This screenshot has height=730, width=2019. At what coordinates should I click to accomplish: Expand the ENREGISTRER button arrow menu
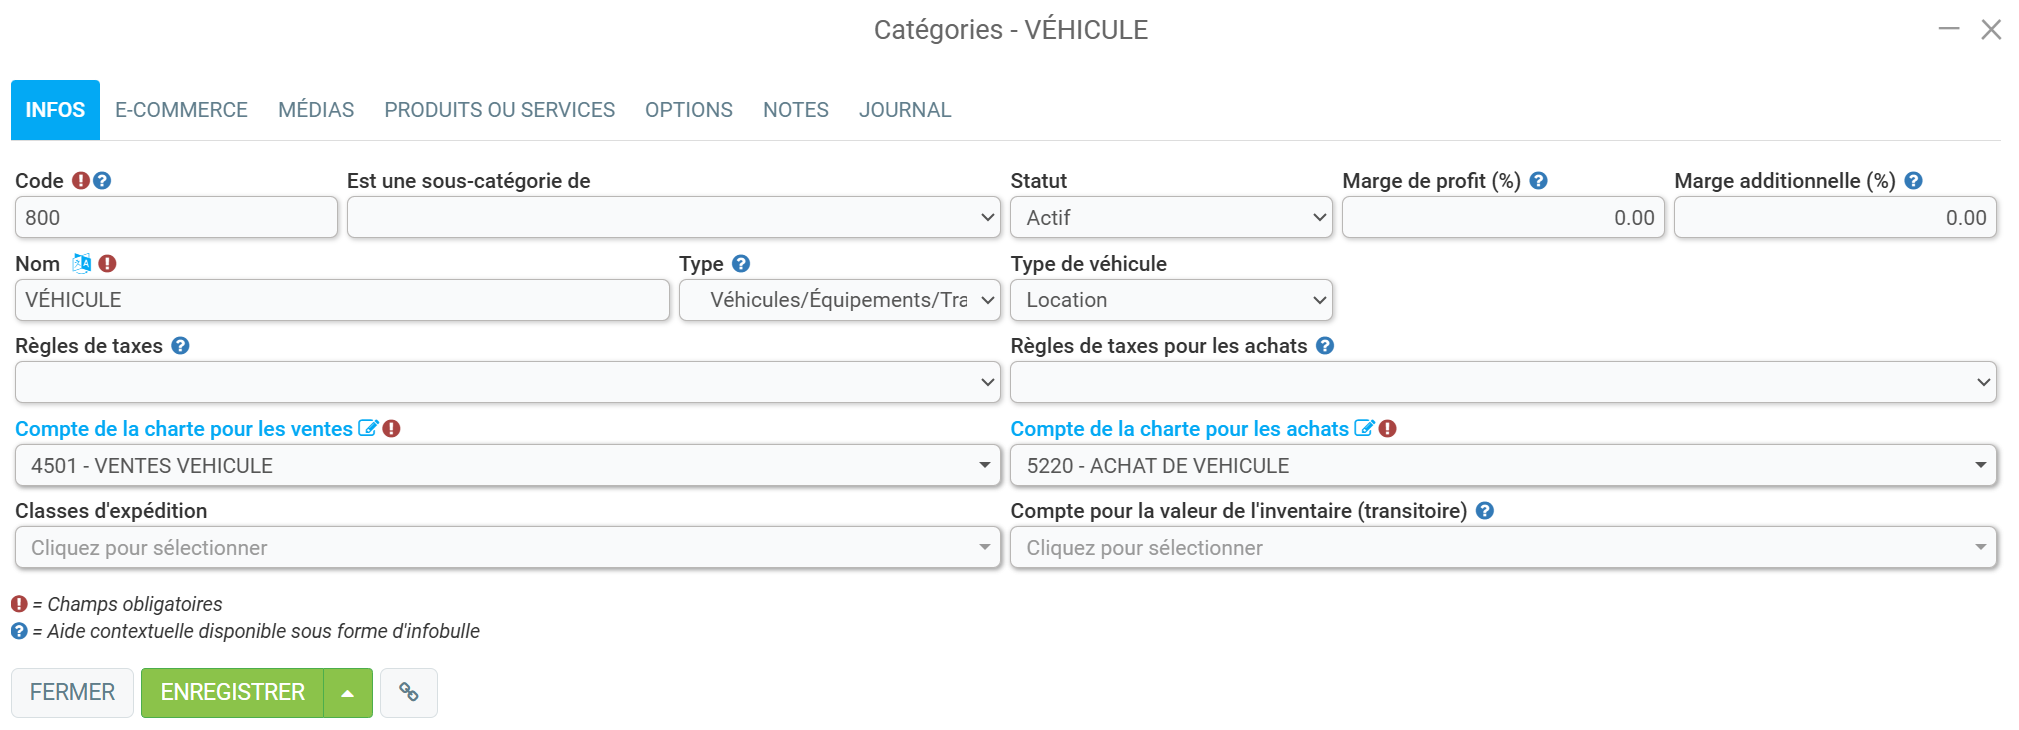[348, 693]
